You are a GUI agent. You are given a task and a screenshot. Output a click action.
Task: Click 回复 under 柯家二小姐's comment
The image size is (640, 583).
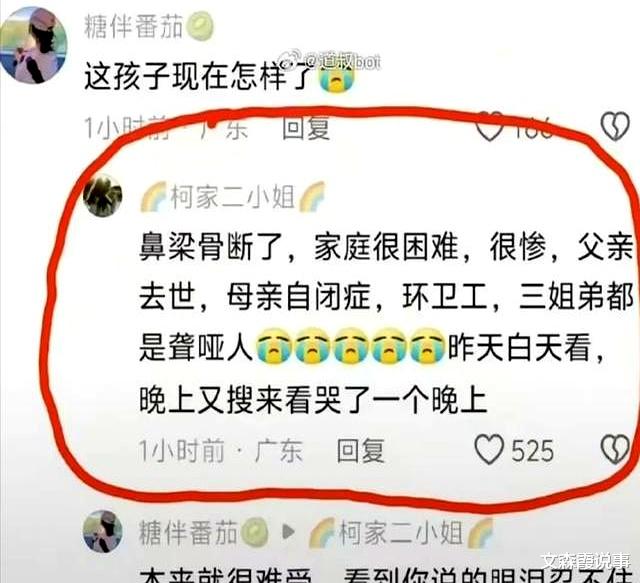361,450
